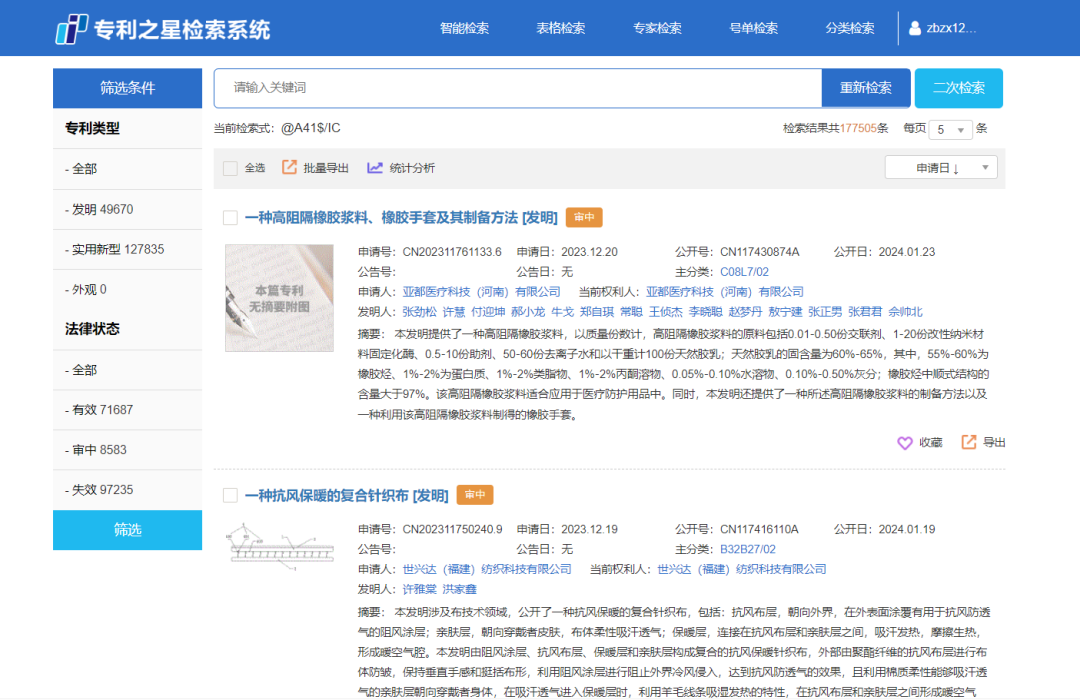The image size is (1080, 700).
Task: Filter patent type by 外观 0
Action: point(127,289)
